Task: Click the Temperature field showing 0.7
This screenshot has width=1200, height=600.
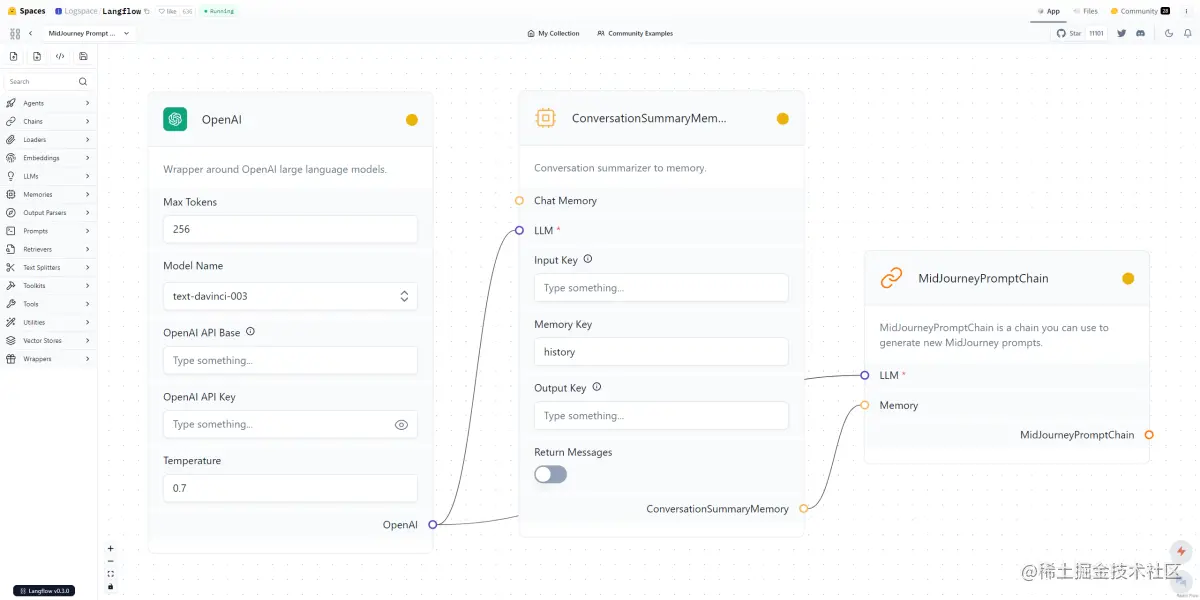Action: pos(290,488)
